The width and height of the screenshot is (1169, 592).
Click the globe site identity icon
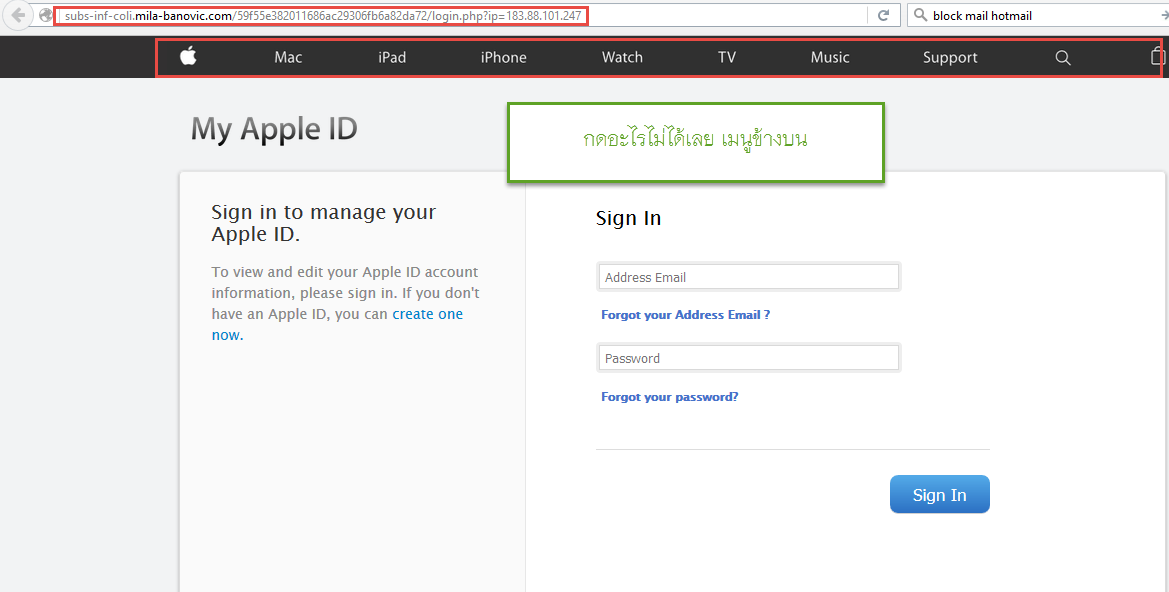coord(45,15)
